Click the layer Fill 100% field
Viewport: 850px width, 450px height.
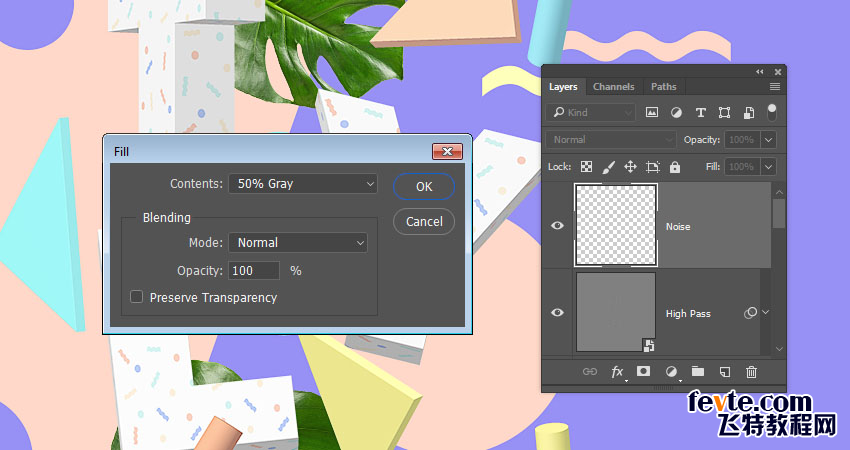pyautogui.click(x=742, y=166)
